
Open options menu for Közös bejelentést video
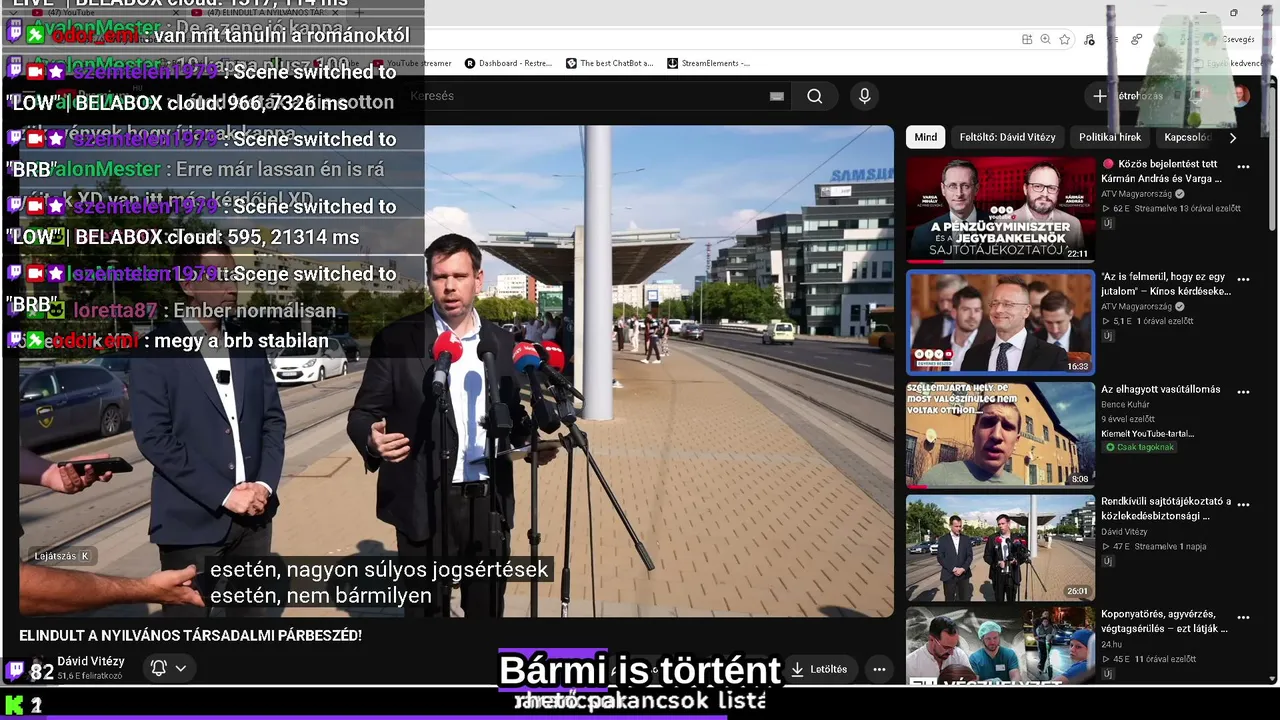coord(1243,166)
